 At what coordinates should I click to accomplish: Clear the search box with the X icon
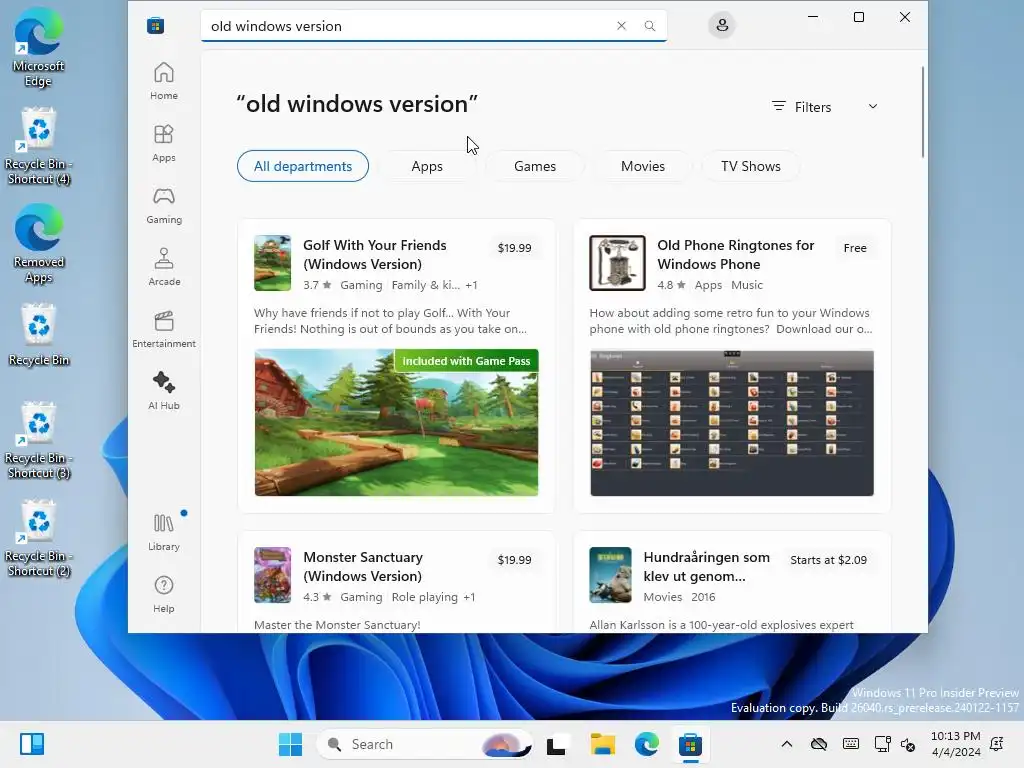click(621, 25)
